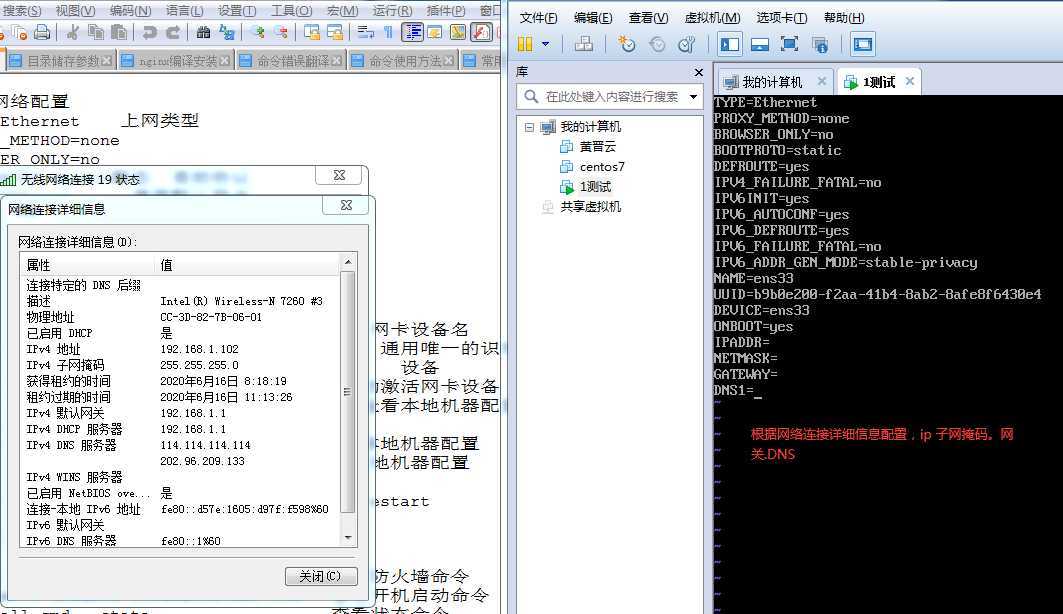
Task: Toggle synchronized vertical scrolling icon
Action: pos(311,33)
